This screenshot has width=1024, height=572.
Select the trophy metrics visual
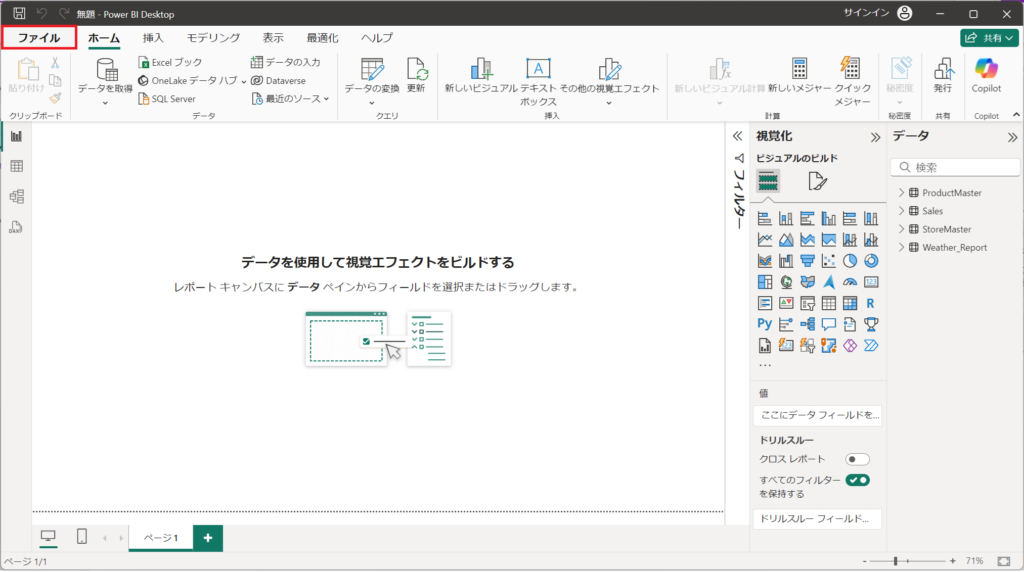click(871, 324)
